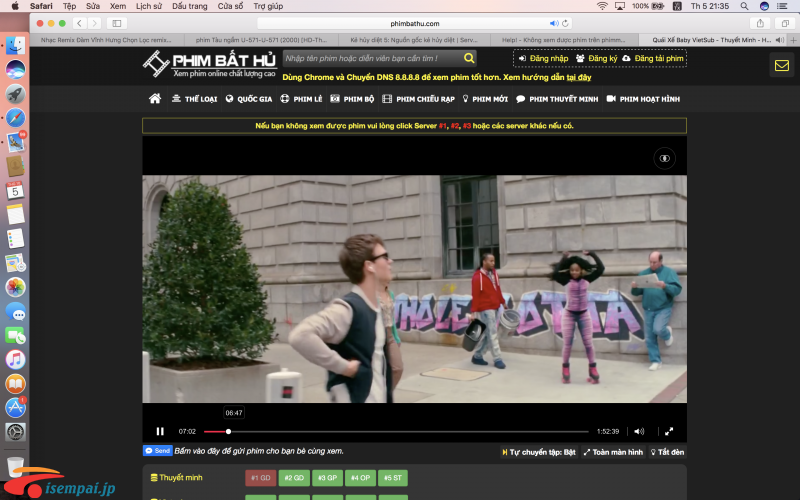
Task: Open System Preferences gear in Dock
Action: (x=15, y=432)
